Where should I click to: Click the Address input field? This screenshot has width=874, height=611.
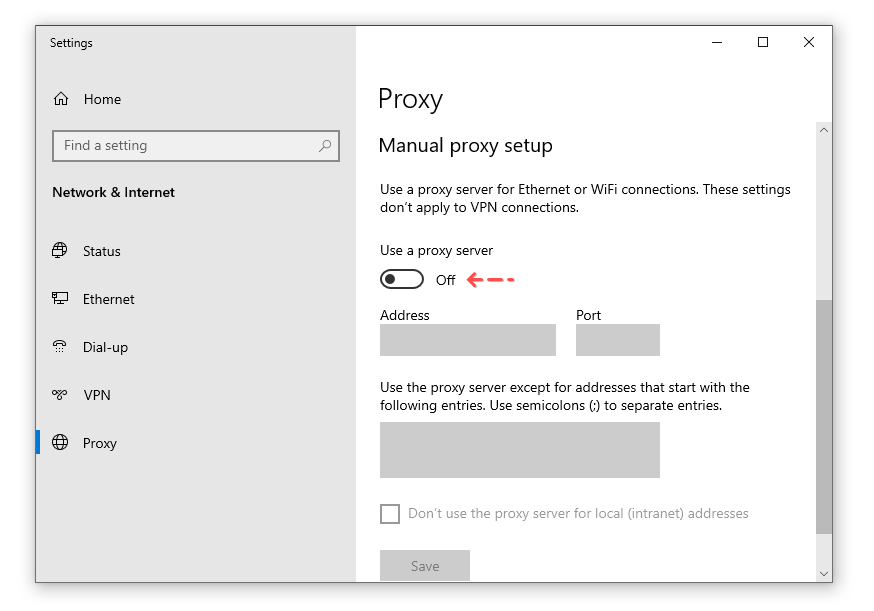pyautogui.click(x=467, y=340)
